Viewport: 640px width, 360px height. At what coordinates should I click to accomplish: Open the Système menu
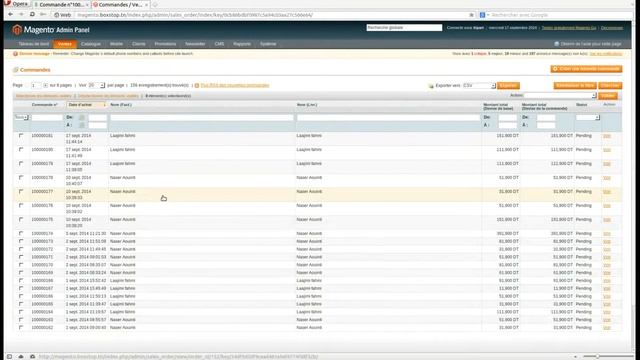[x=268, y=44]
